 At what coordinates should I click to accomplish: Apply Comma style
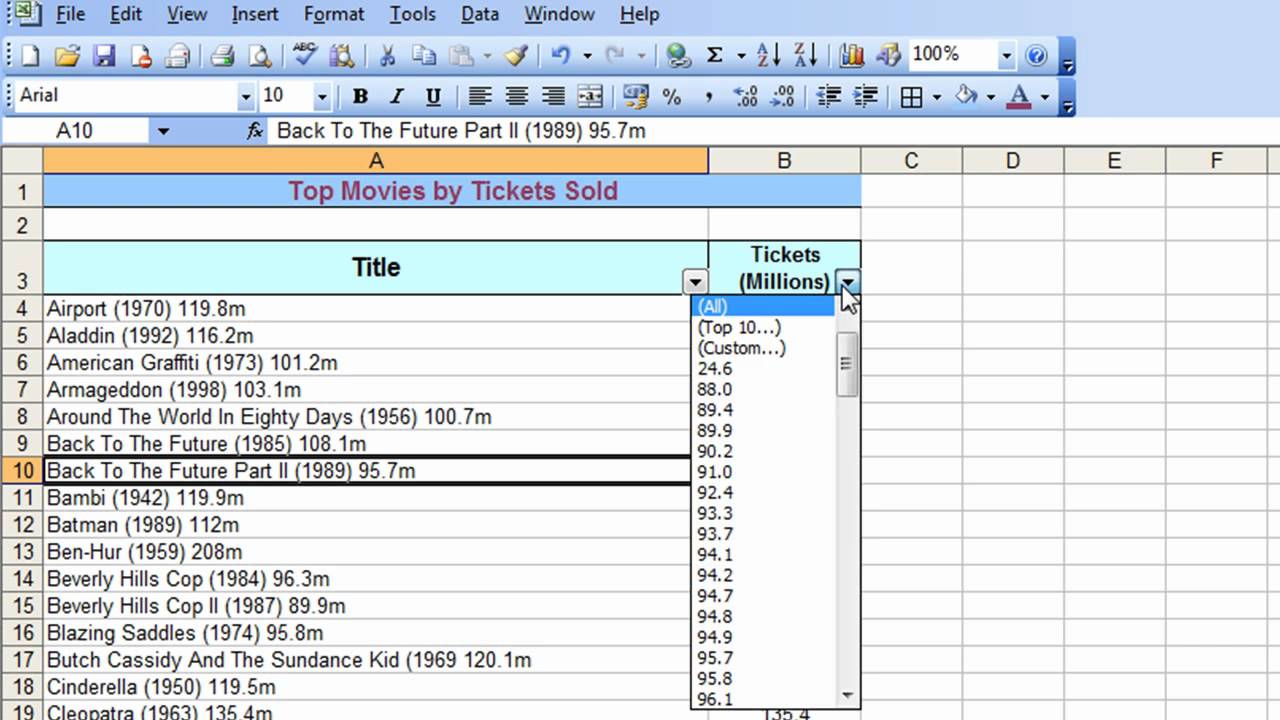pos(708,97)
